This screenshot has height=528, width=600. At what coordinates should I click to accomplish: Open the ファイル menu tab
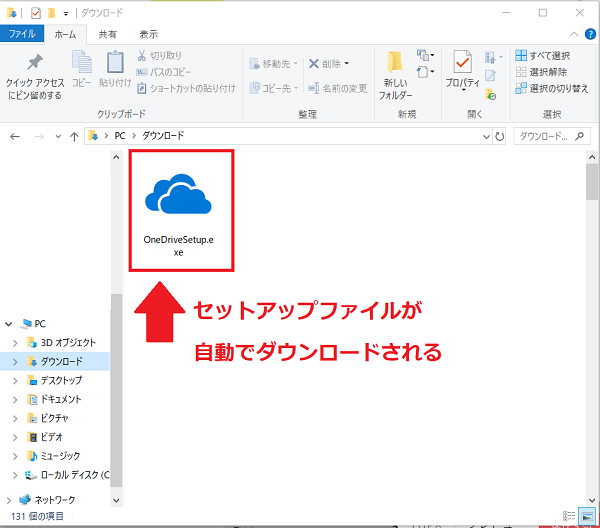22,34
